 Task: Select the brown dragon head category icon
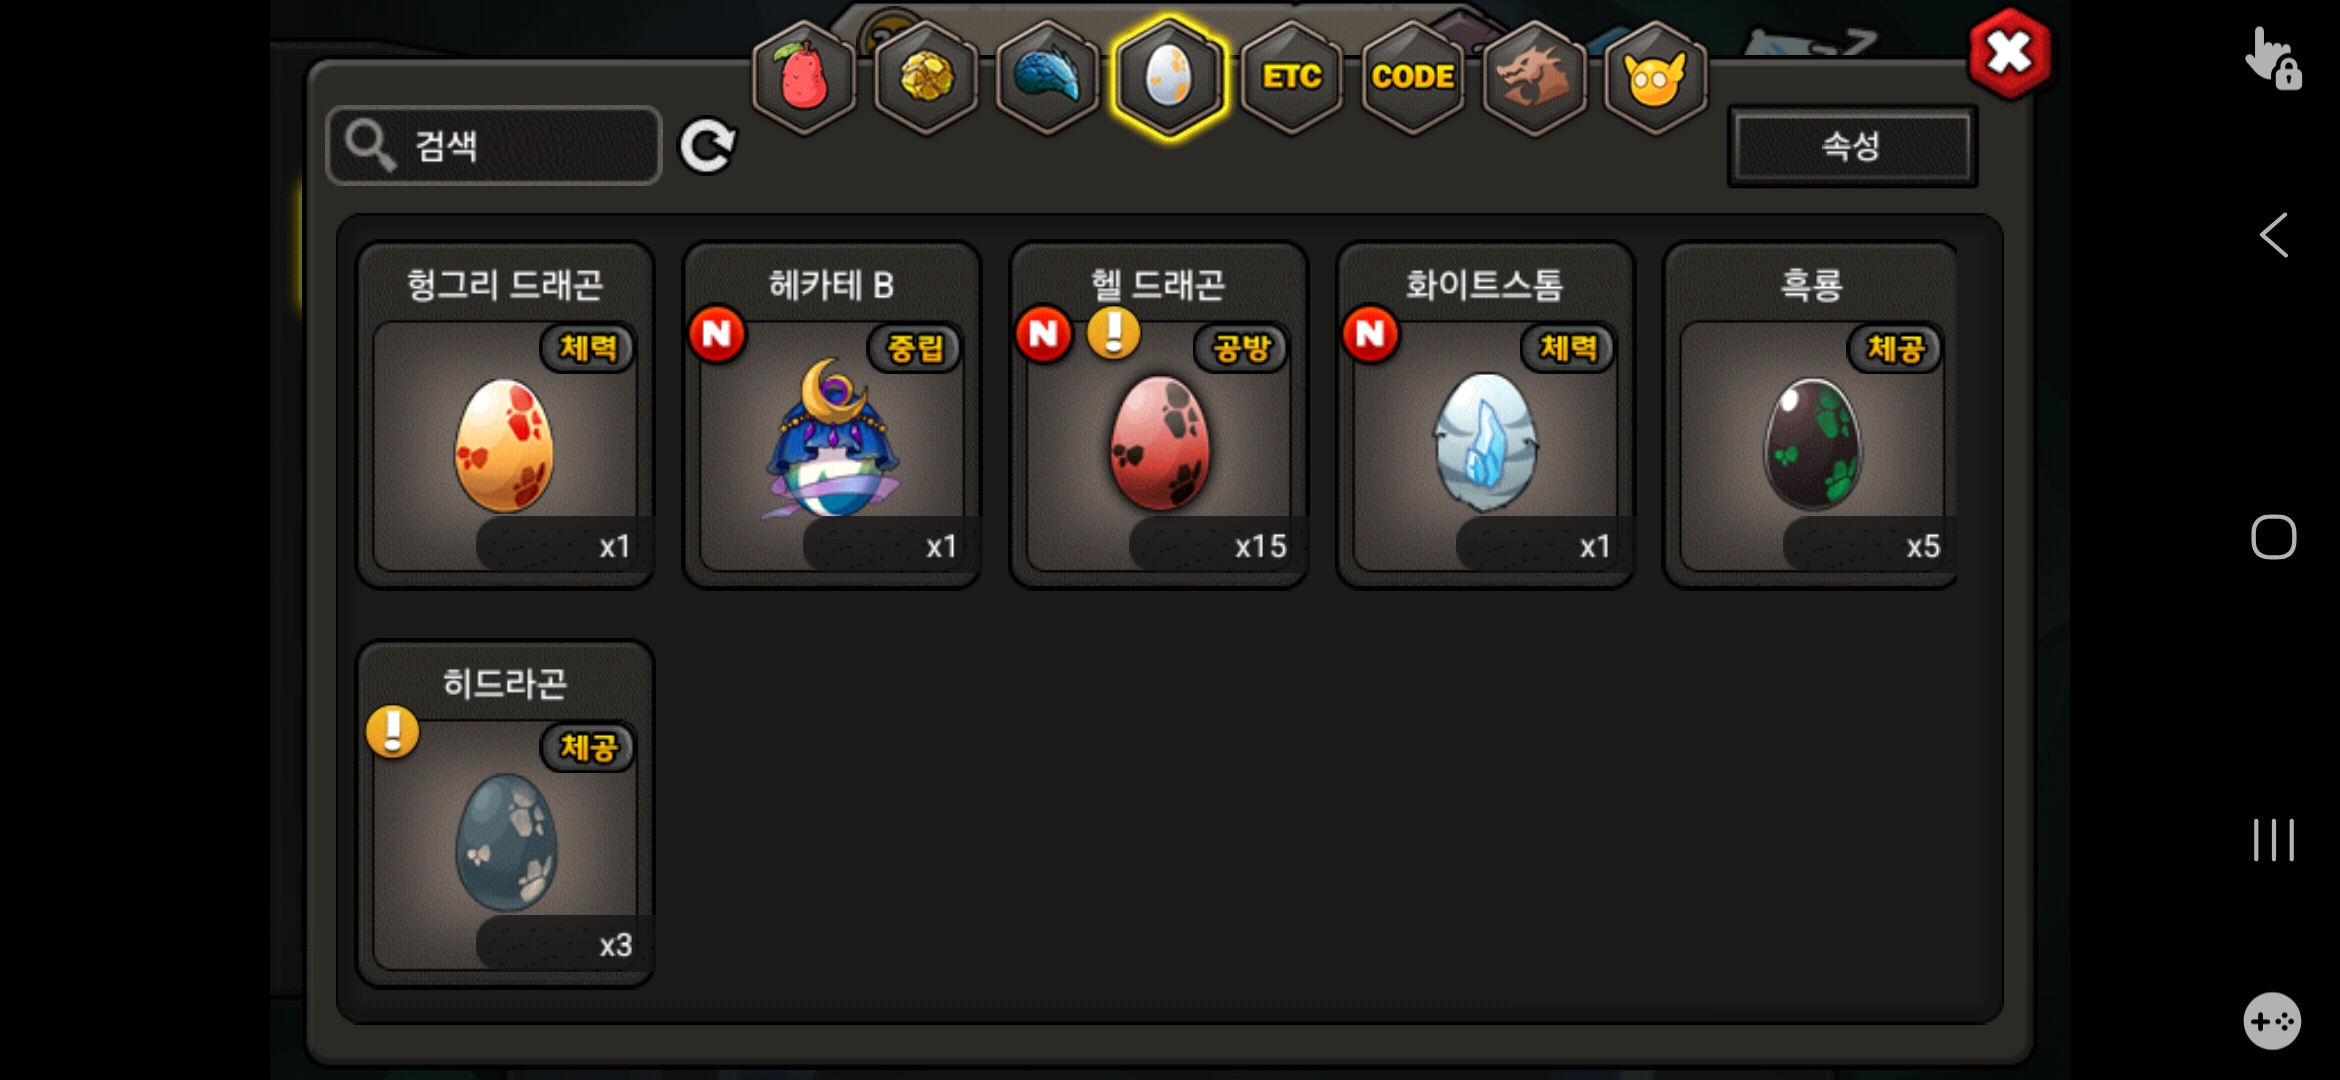click(1534, 77)
